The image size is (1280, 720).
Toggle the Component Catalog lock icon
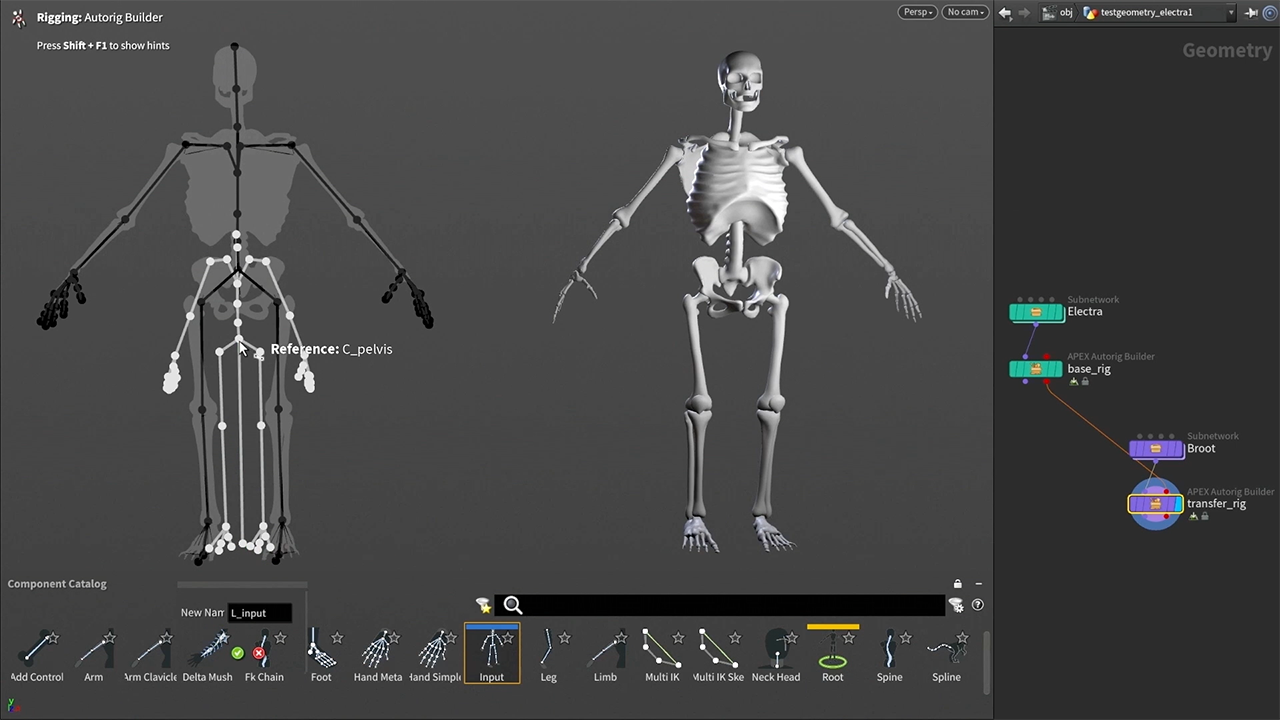(957, 584)
